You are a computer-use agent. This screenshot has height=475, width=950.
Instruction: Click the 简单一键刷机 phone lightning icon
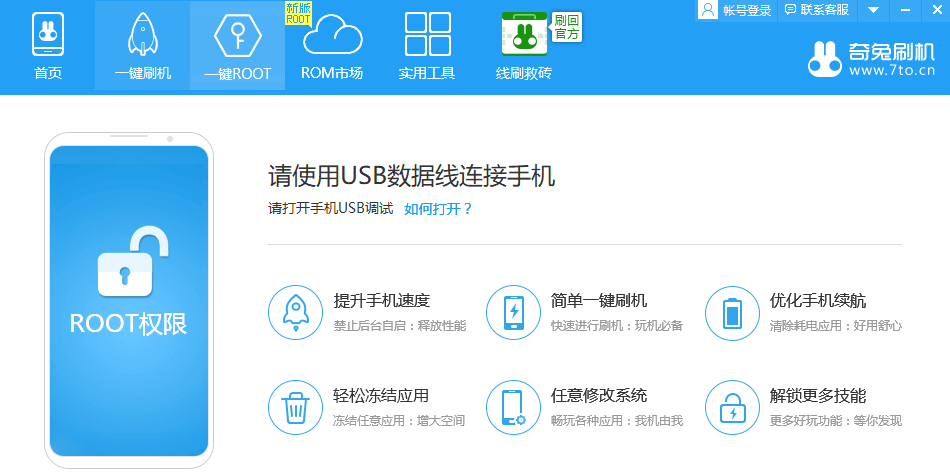(513, 312)
